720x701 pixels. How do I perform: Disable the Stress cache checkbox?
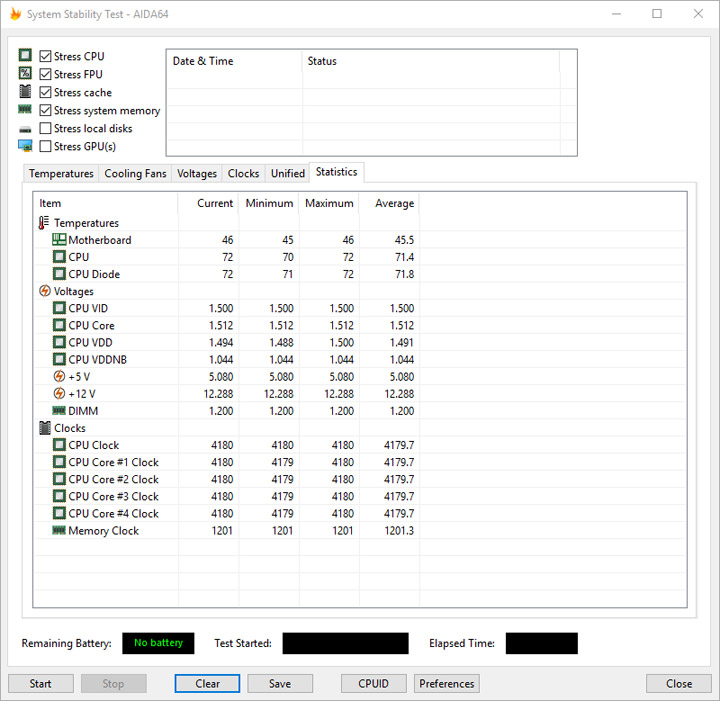(x=45, y=92)
